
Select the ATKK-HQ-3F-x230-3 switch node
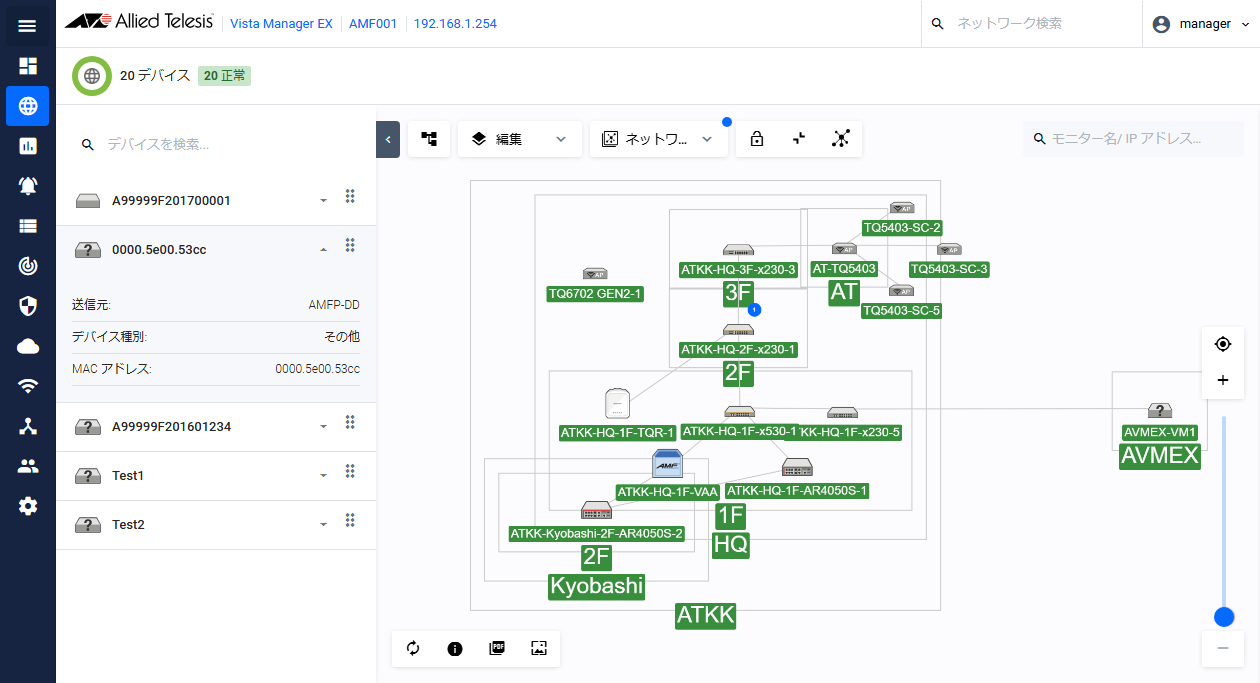click(x=738, y=250)
